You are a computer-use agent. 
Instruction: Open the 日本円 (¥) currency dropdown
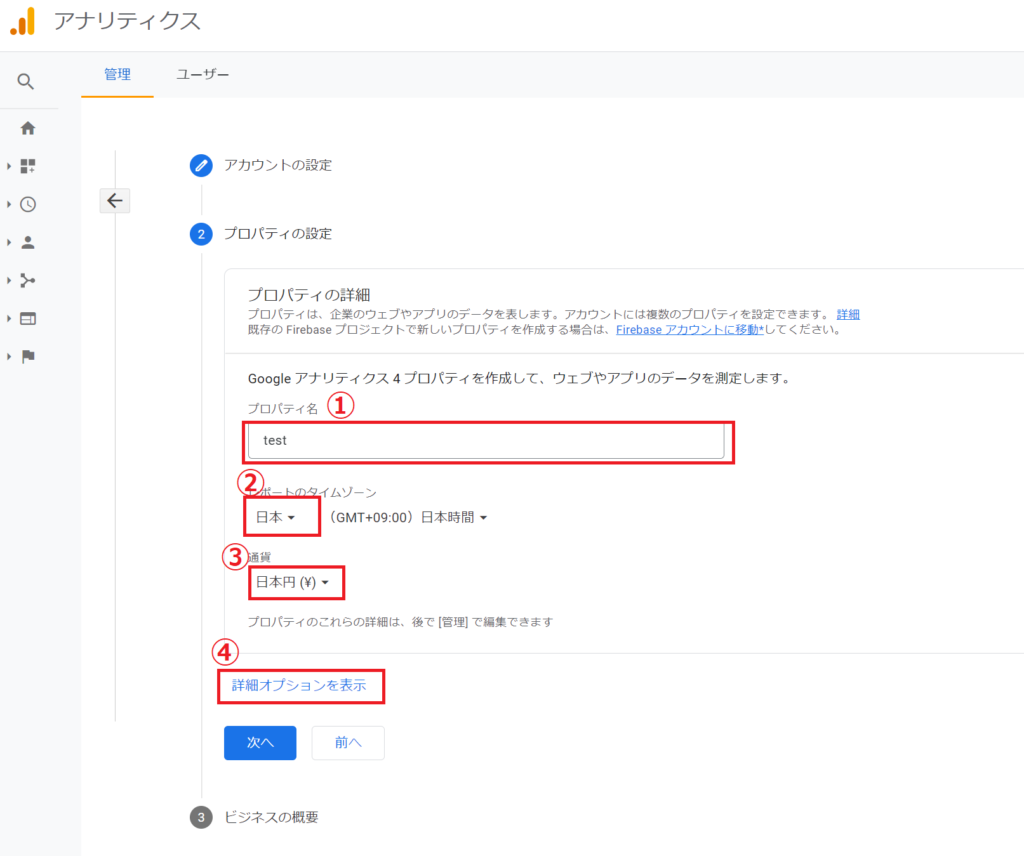[293, 582]
